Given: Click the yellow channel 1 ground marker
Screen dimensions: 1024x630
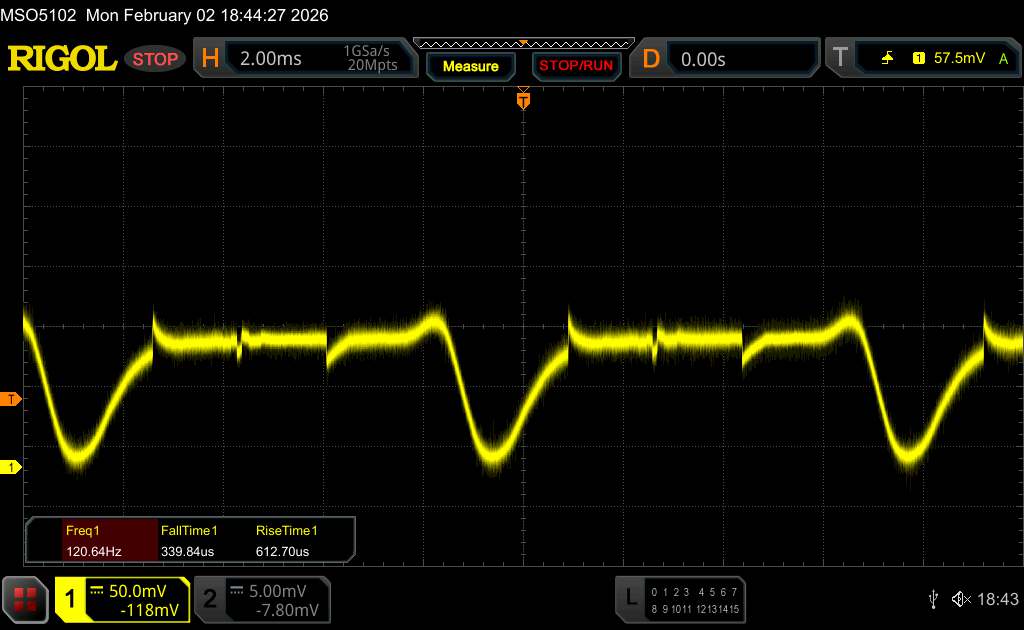Looking at the screenshot, I should [11, 467].
